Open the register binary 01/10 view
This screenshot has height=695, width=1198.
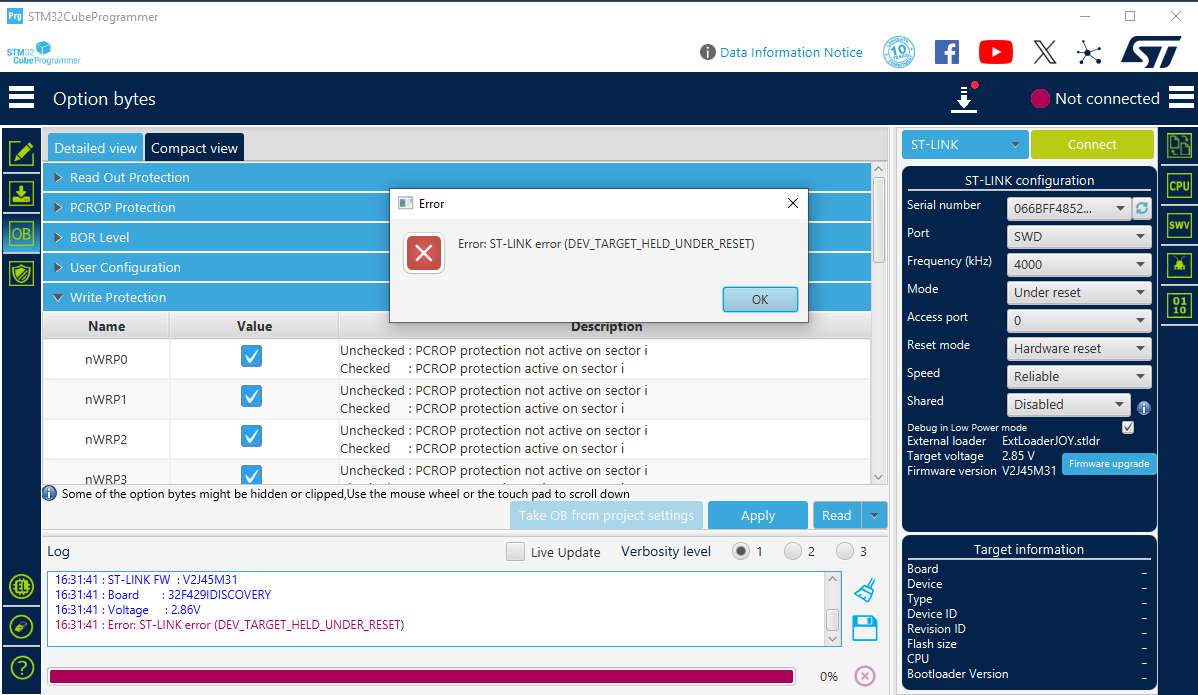click(1179, 303)
